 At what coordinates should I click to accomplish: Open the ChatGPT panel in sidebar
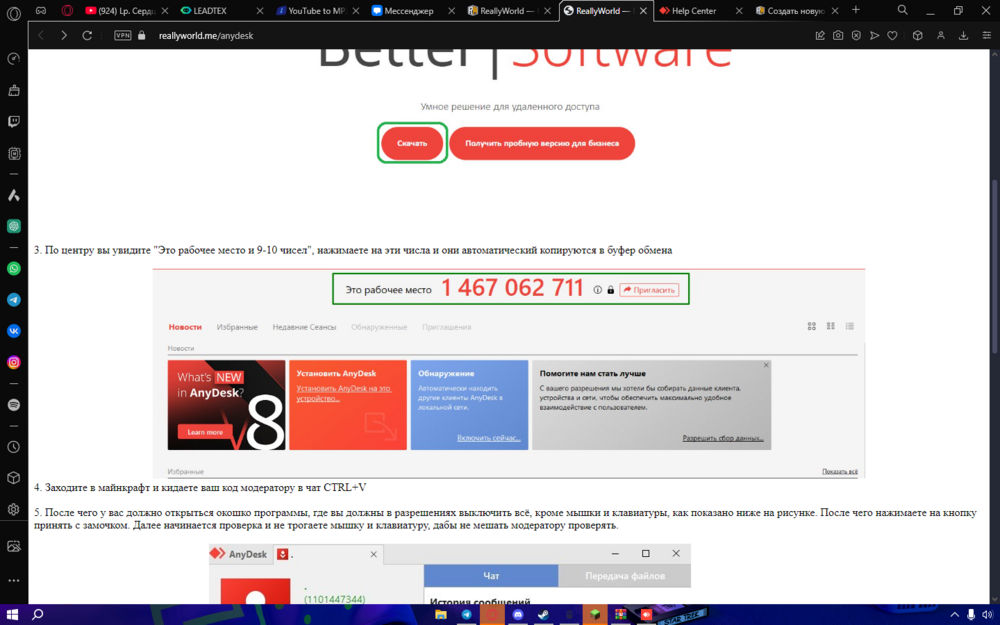[13, 226]
